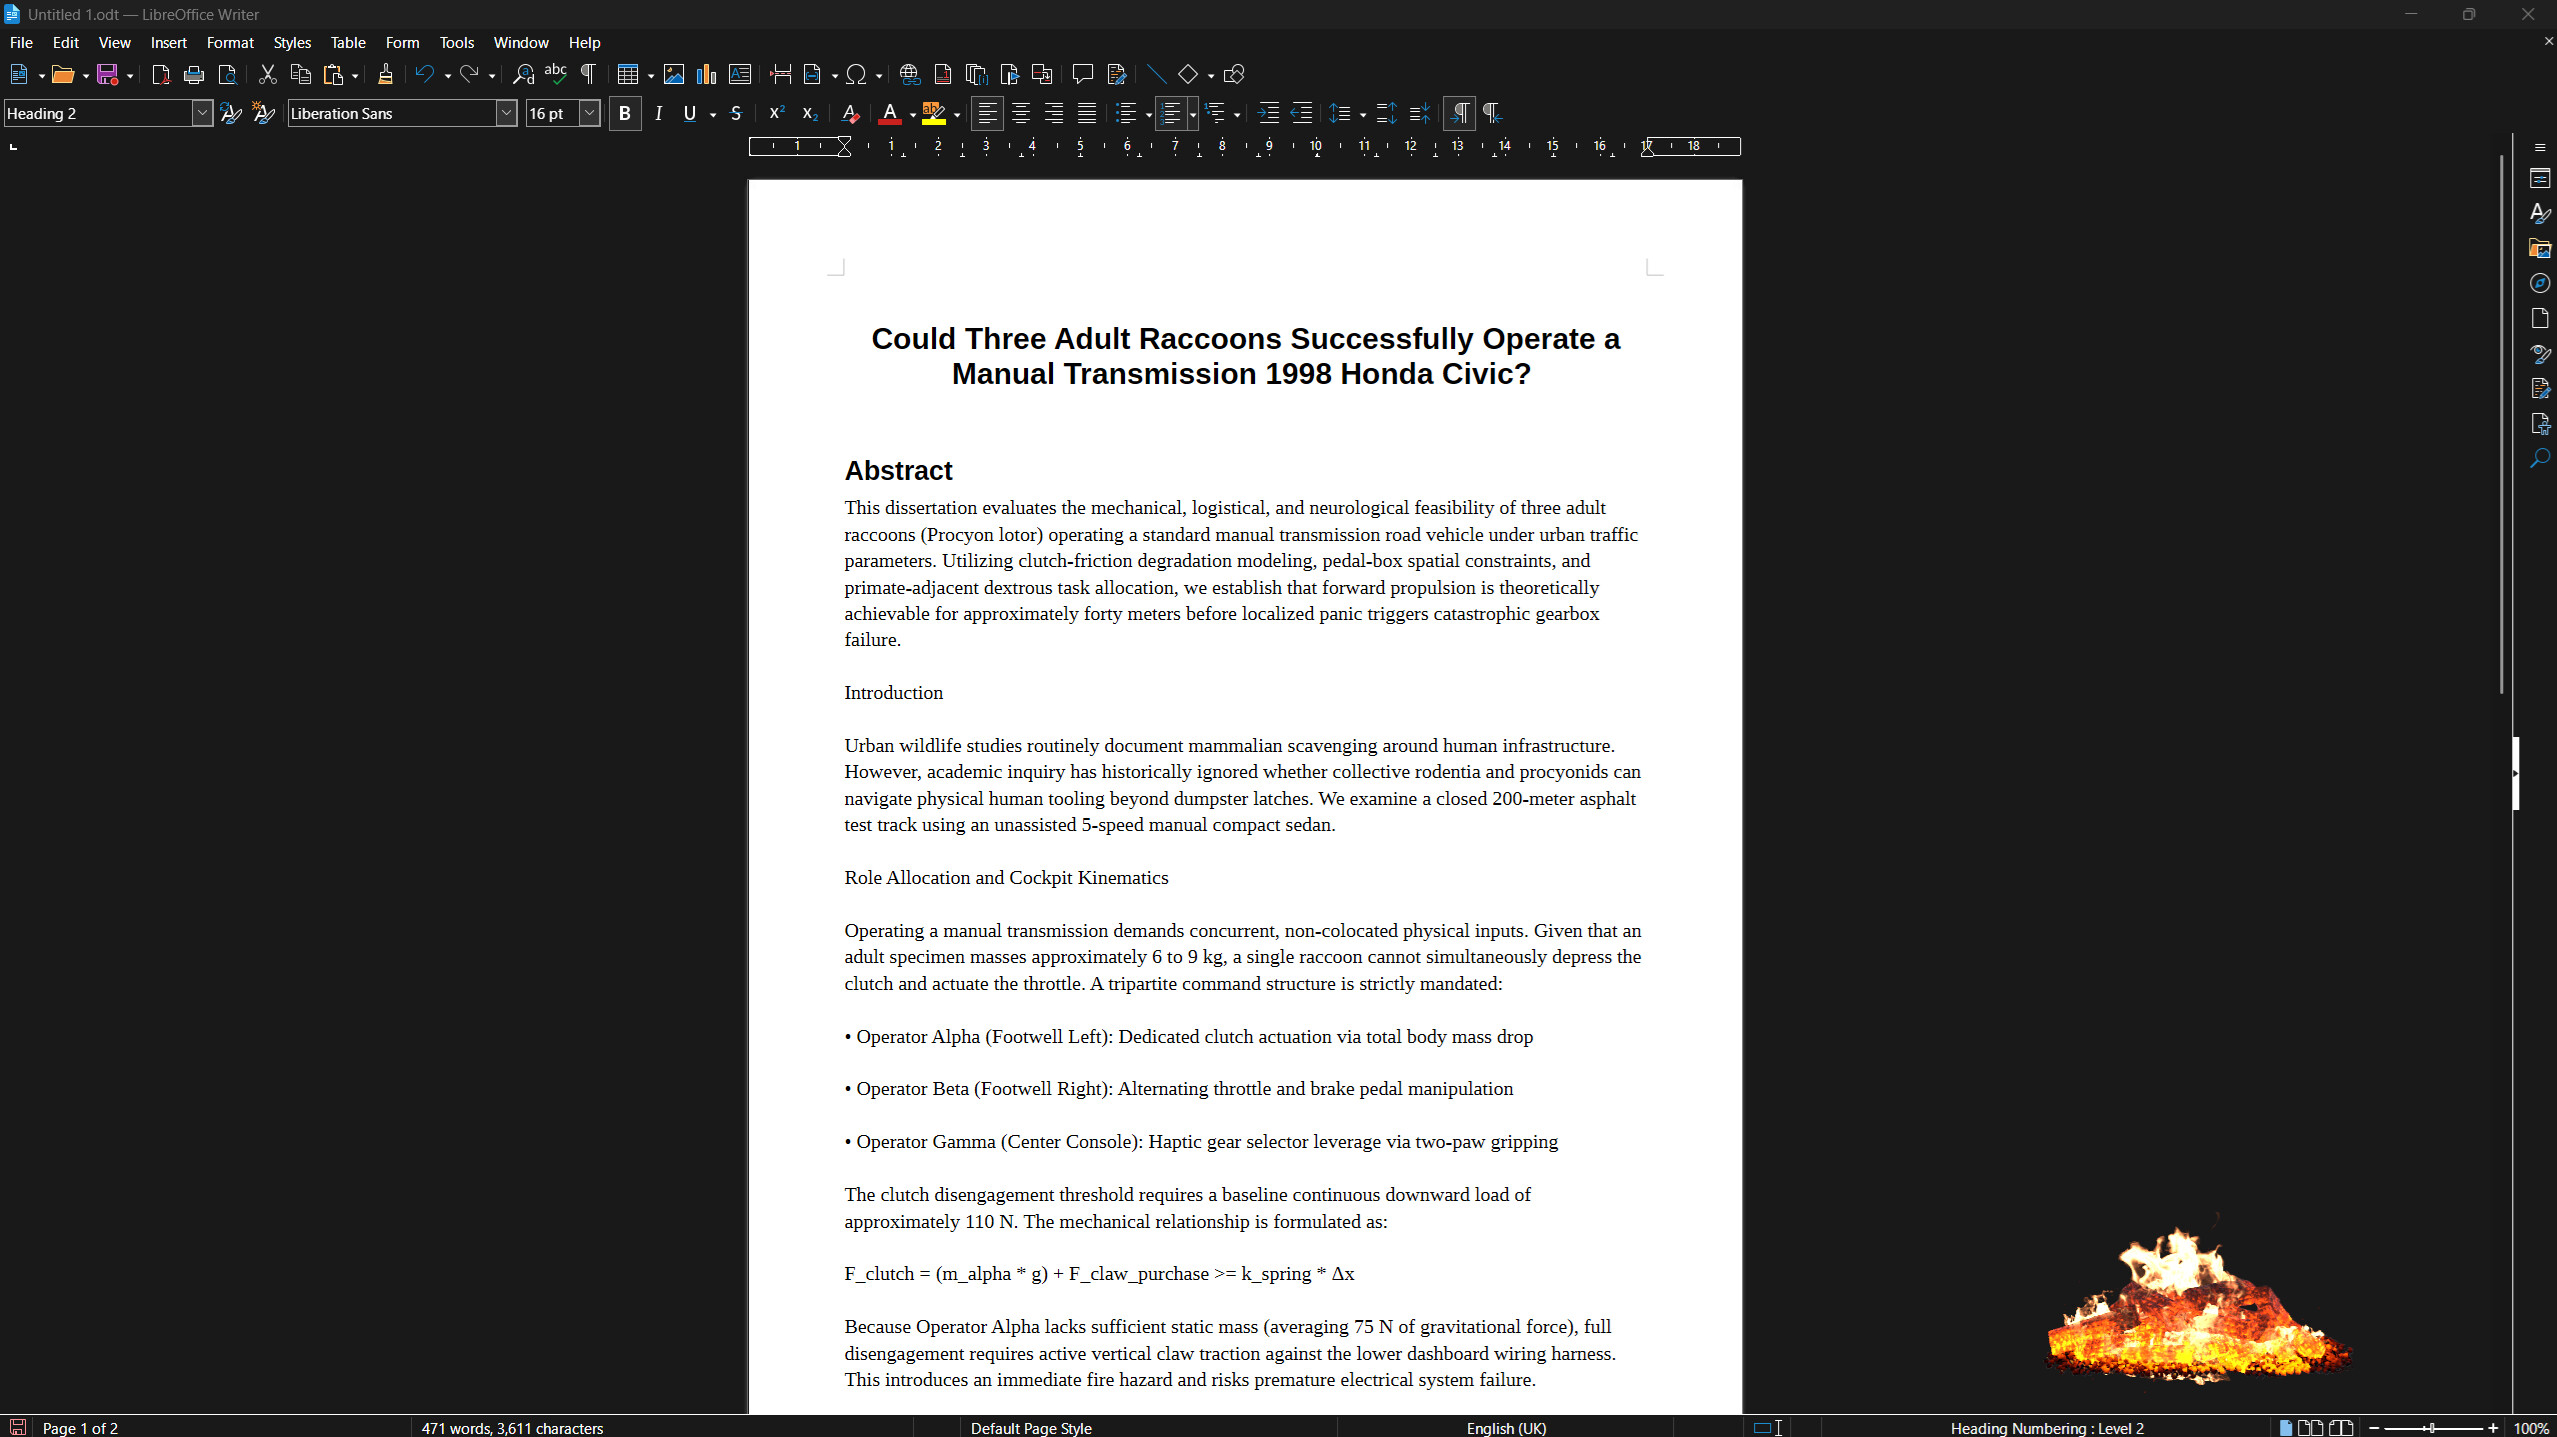Toggle Bold formatting
2557x1437 pixels.
(x=625, y=113)
